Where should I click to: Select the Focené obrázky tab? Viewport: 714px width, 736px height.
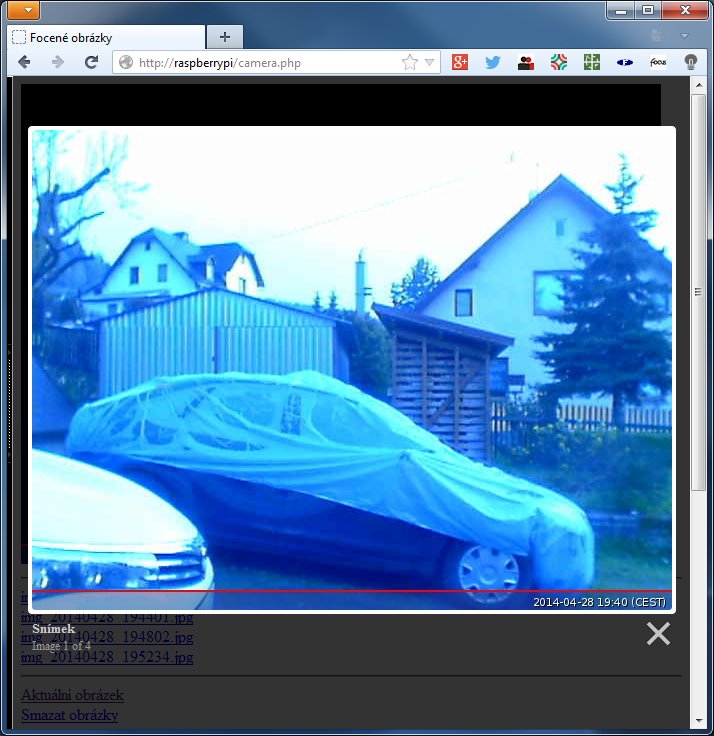pyautogui.click(x=107, y=38)
